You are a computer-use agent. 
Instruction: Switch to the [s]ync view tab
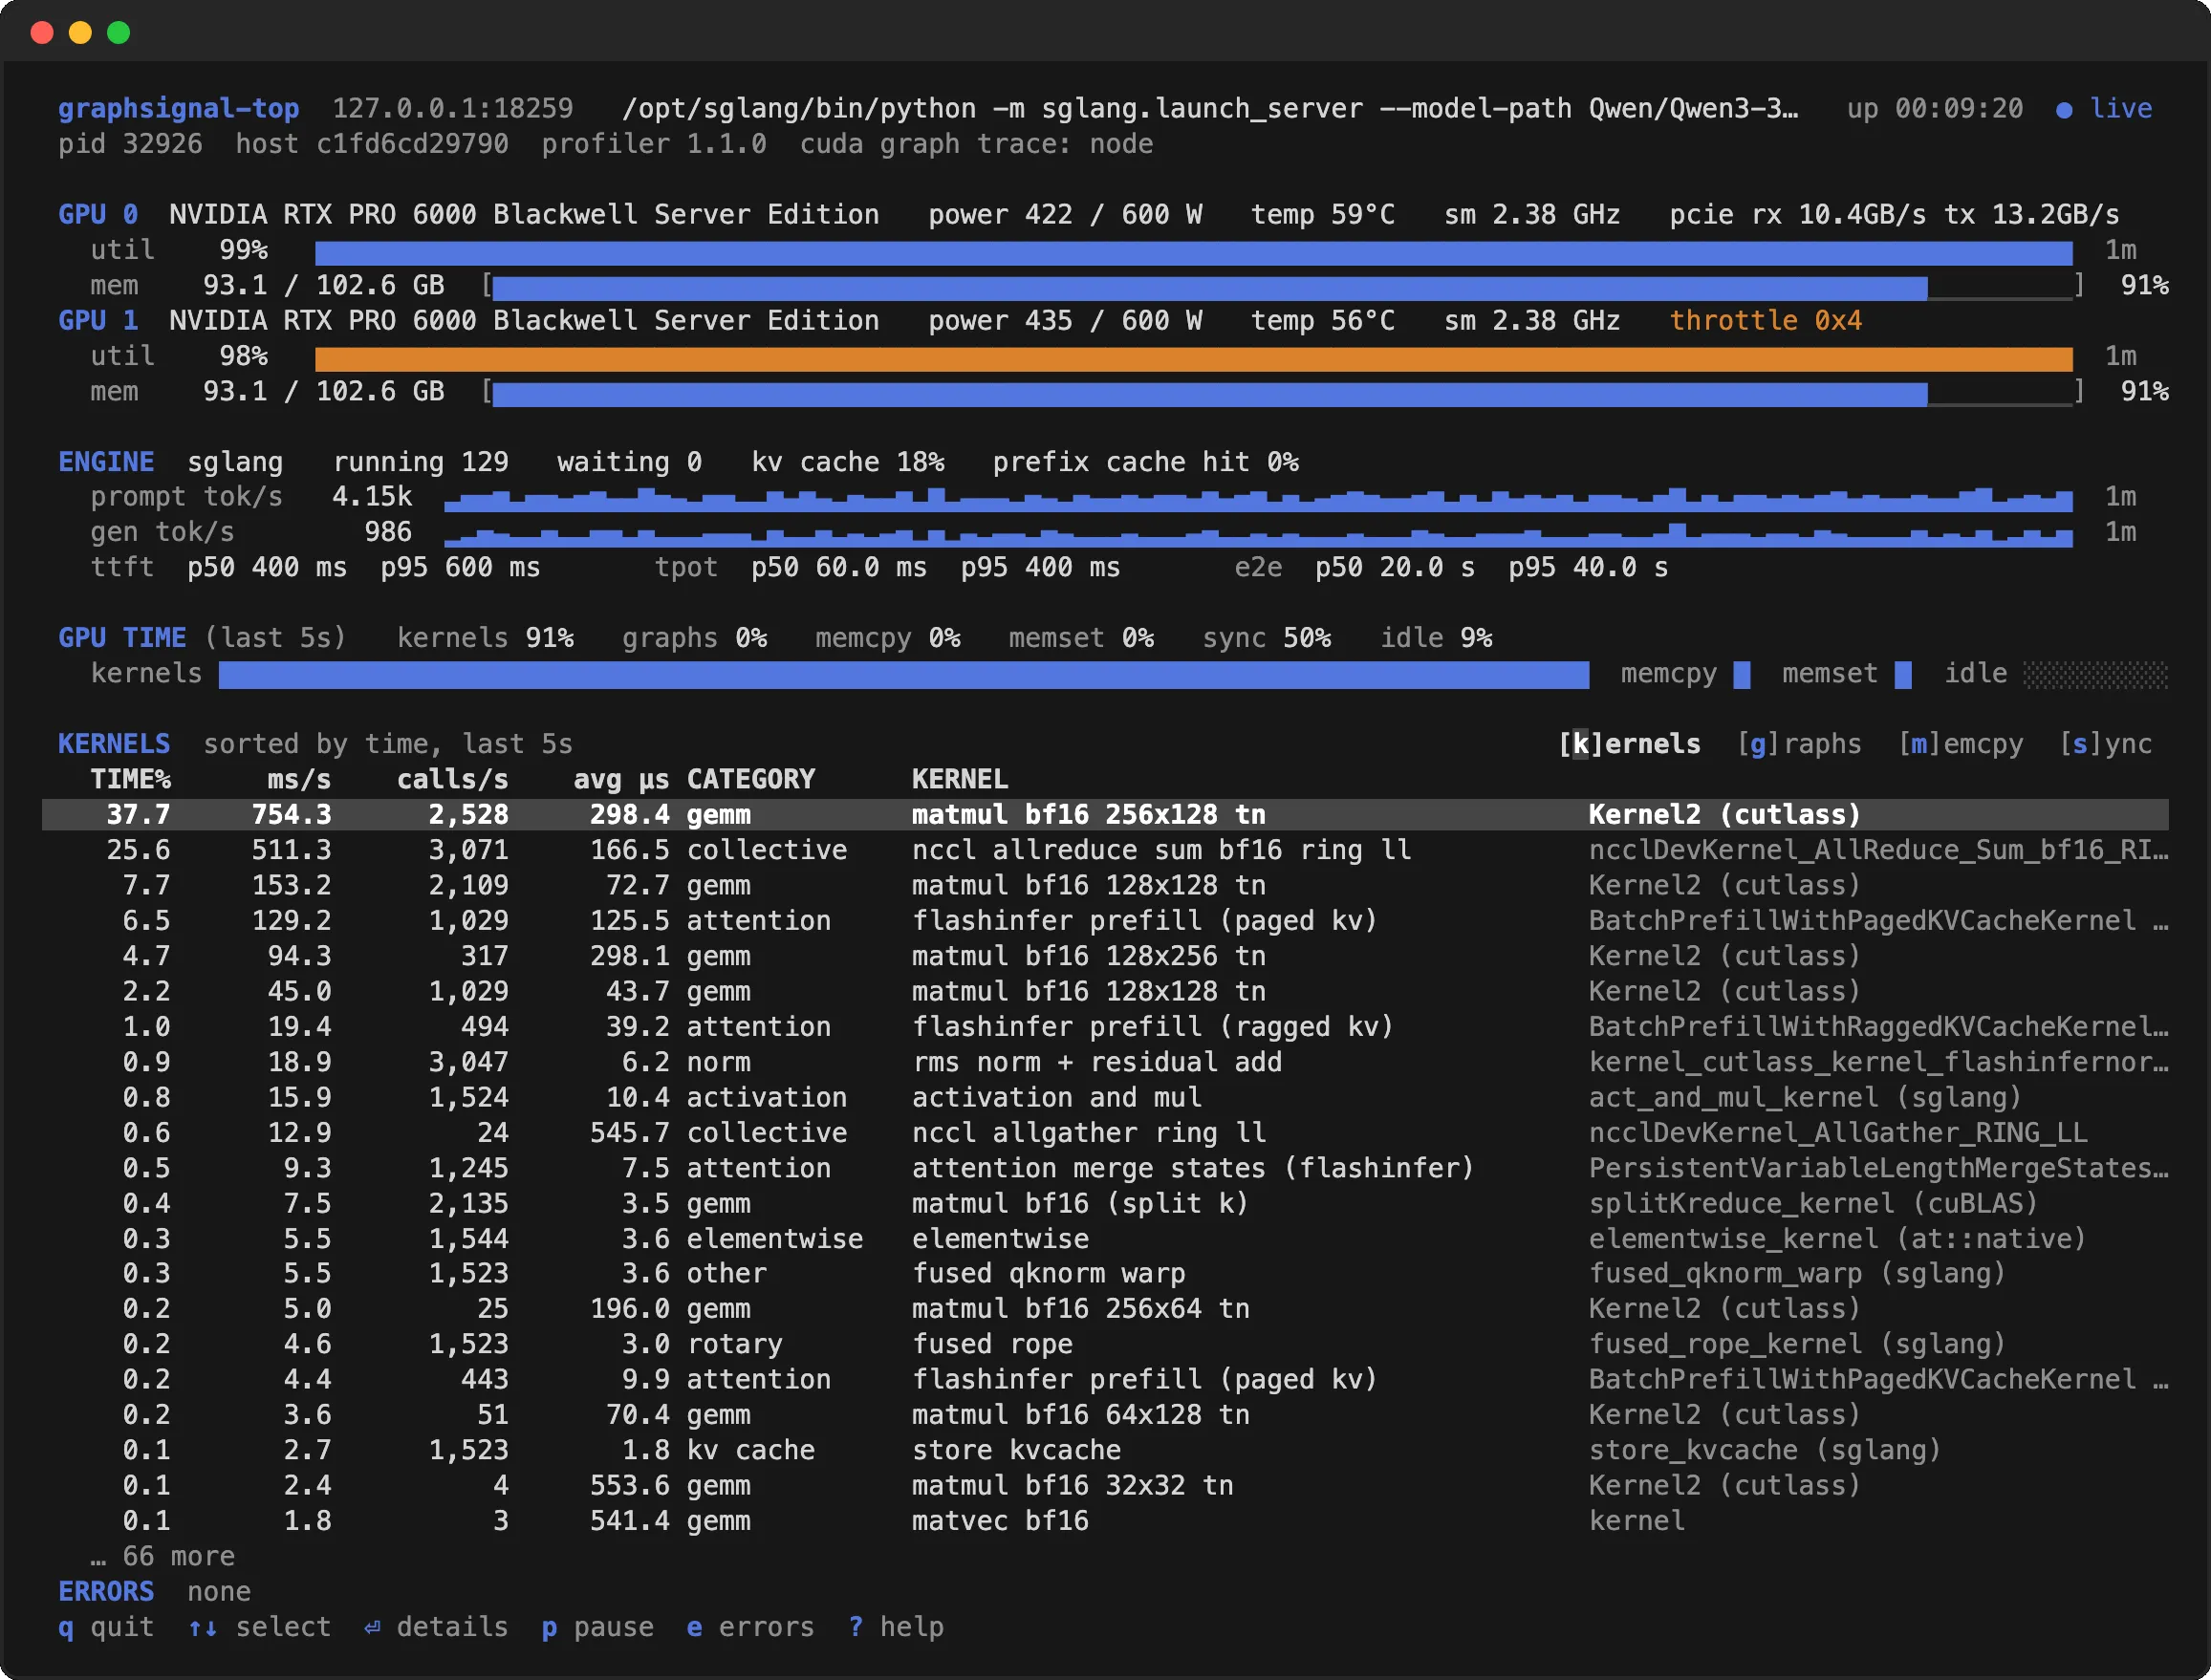(x=2105, y=744)
